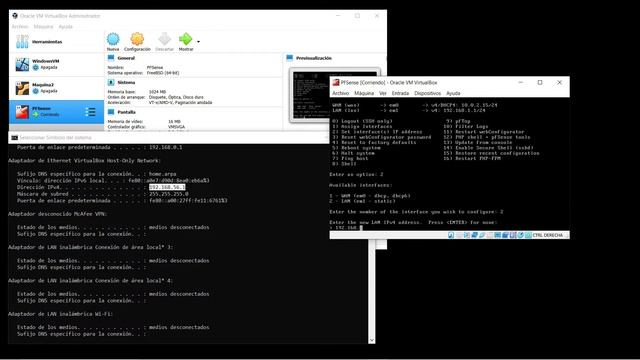Click the first disk activity status icon
This screenshot has width=640, height=360.
[x=451, y=235]
